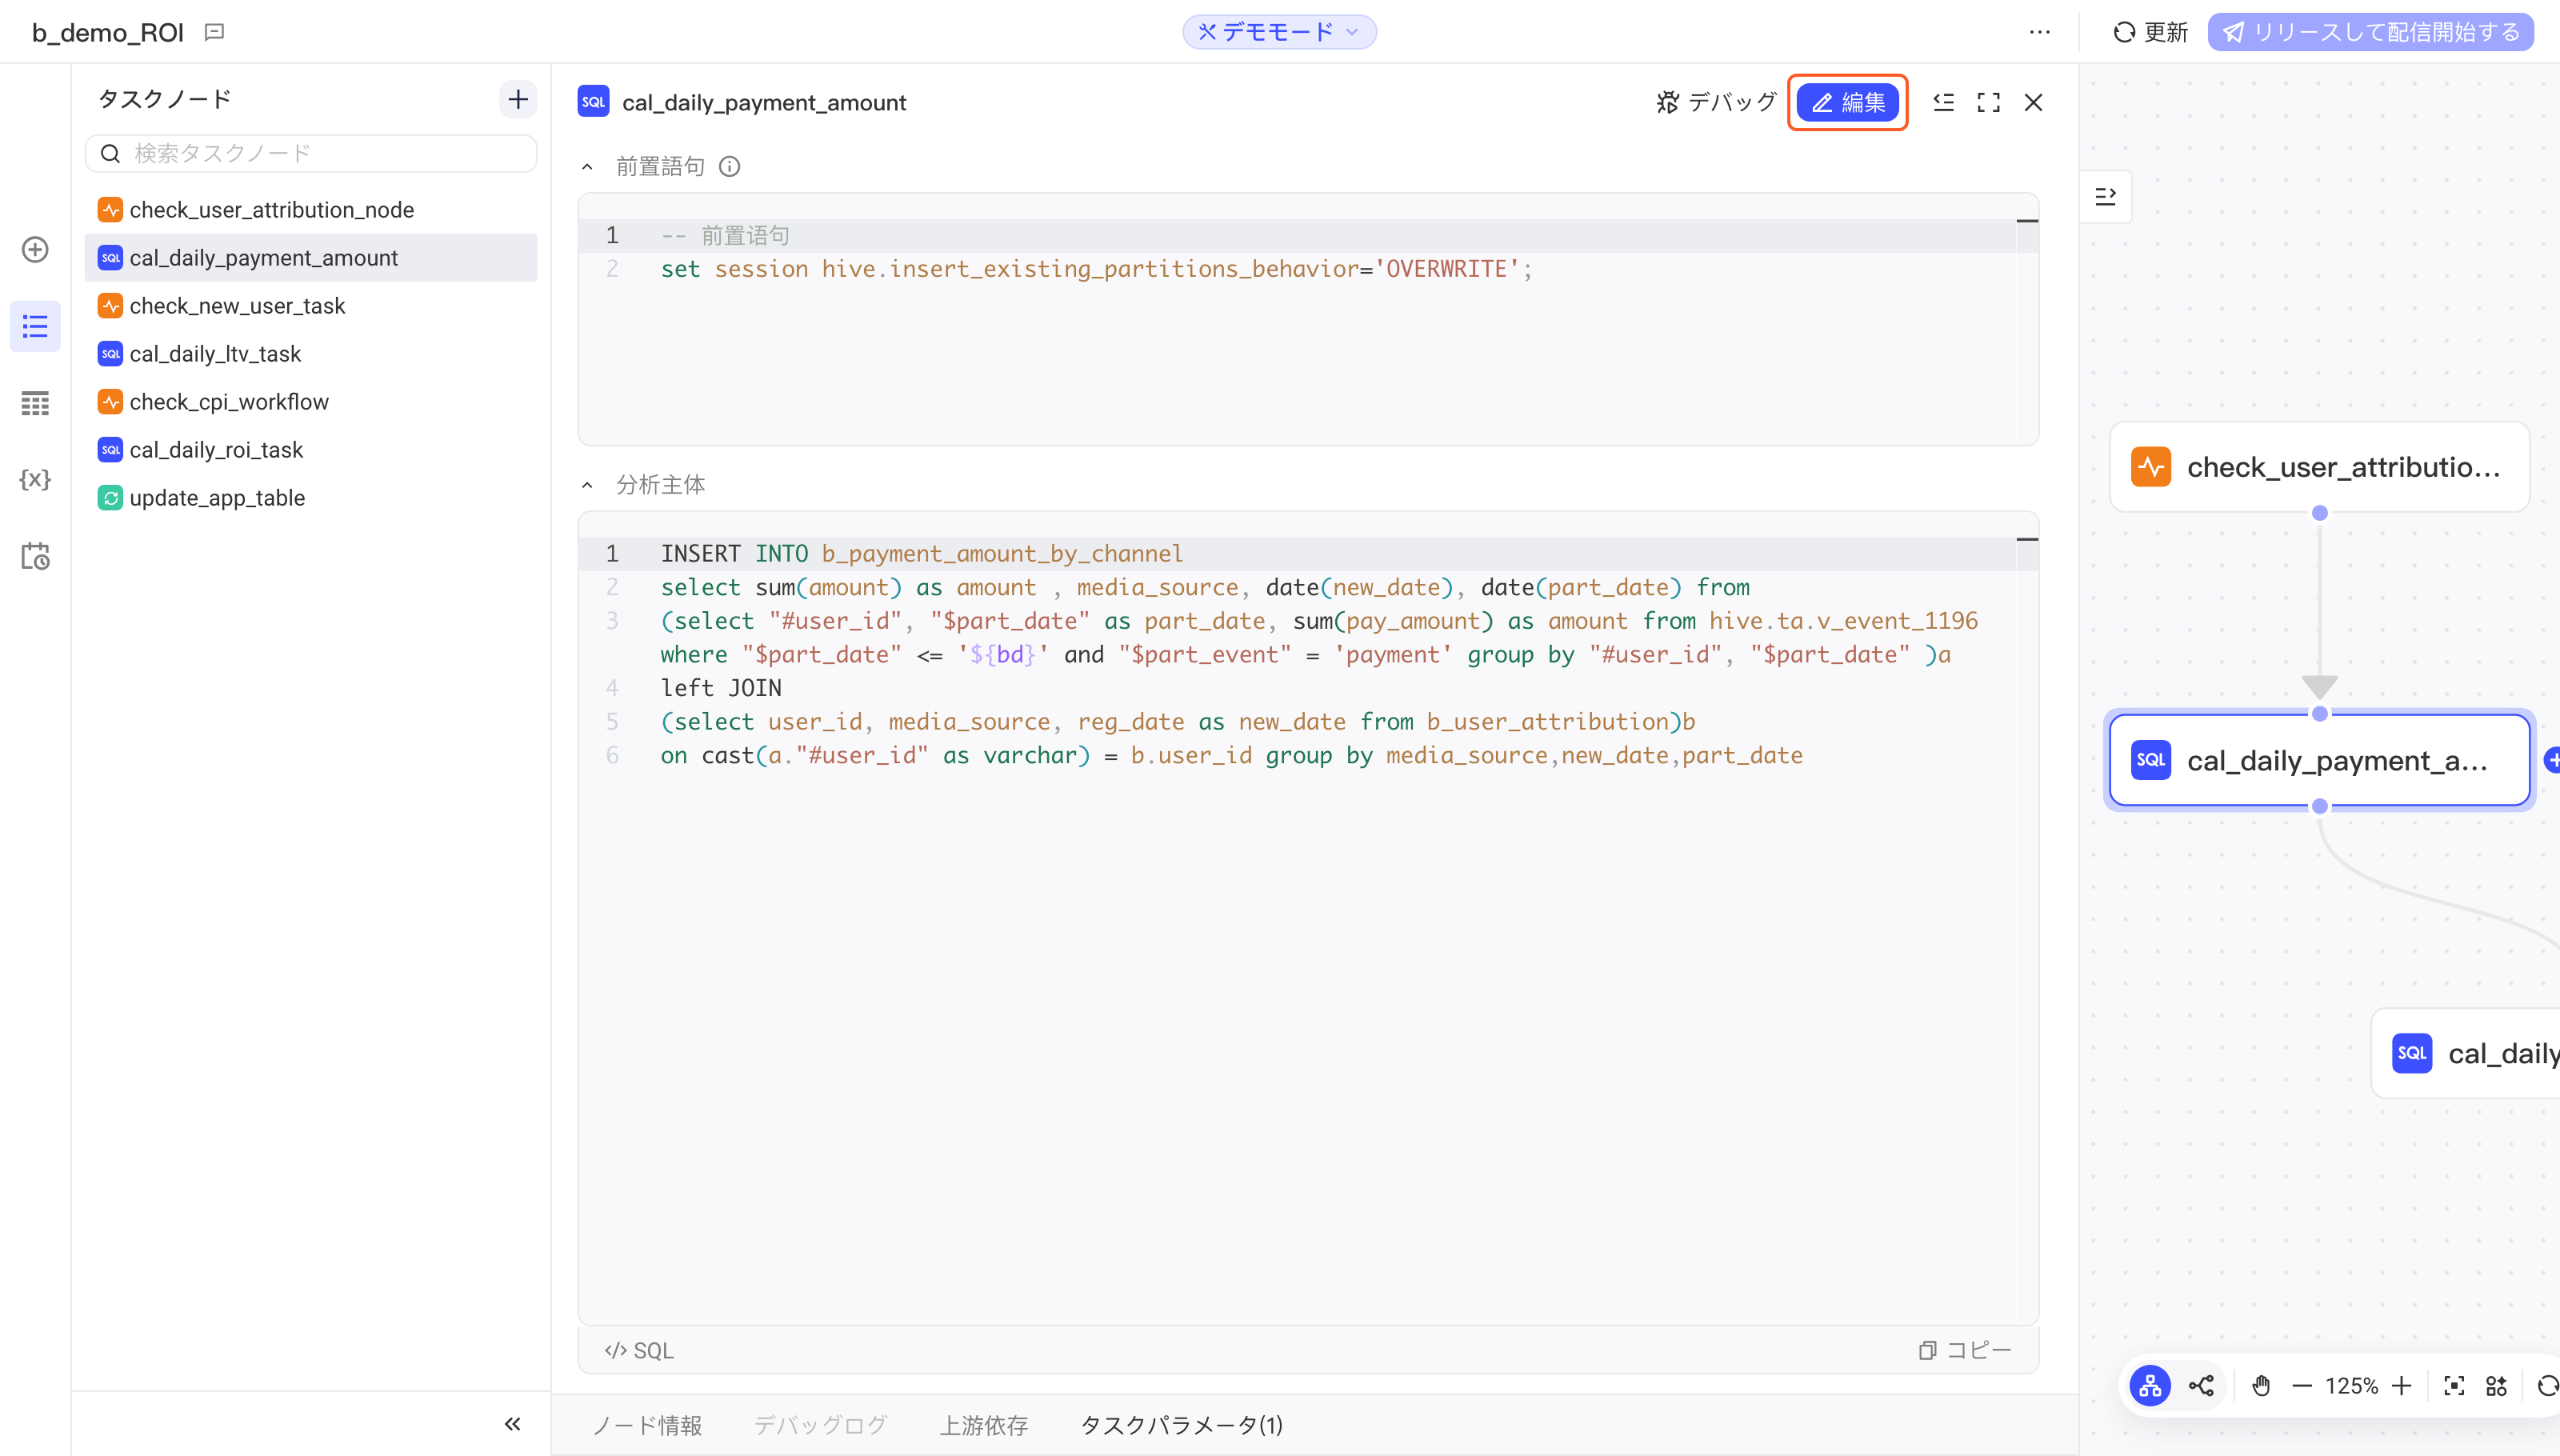
Task: Open the circle-plus create icon in left sidebar
Action: point(35,250)
